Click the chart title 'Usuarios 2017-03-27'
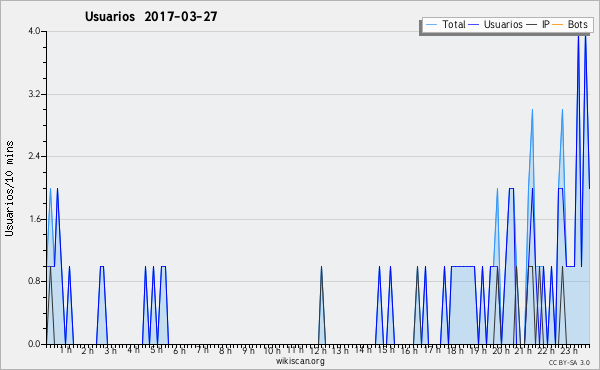600x370 pixels. 151,16
